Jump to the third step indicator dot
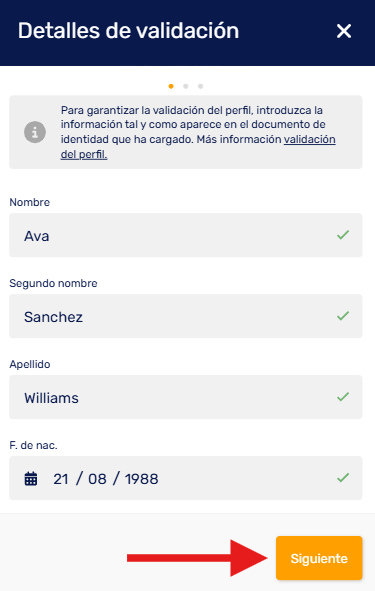 pos(201,86)
